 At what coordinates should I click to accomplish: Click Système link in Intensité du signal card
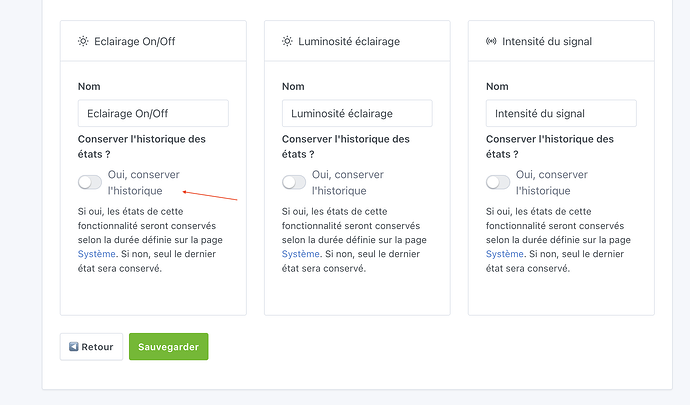[x=505, y=254]
